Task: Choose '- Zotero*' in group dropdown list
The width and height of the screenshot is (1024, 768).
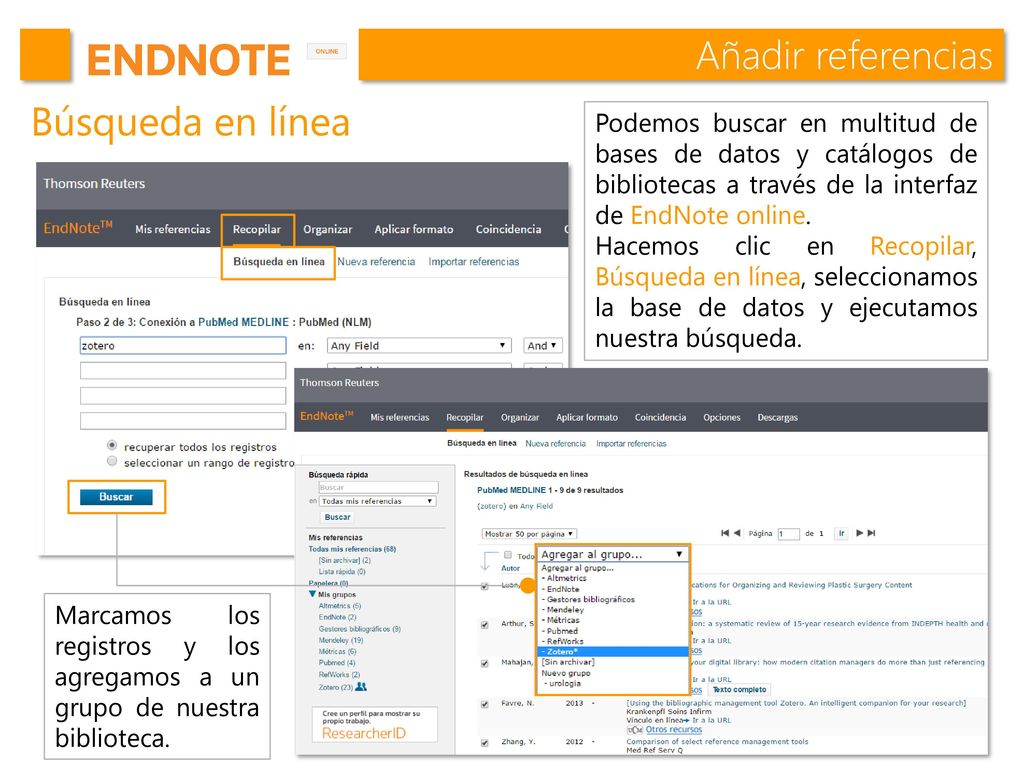Action: point(613,652)
